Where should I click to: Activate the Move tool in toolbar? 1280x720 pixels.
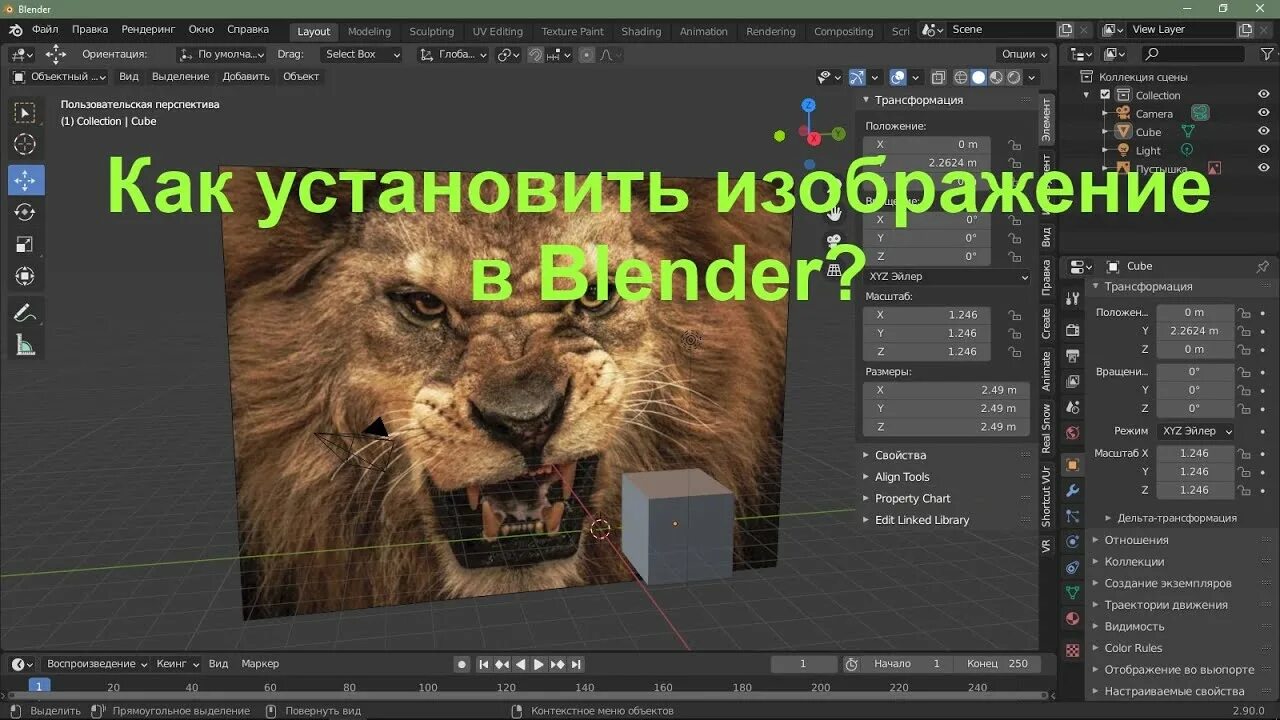click(25, 180)
